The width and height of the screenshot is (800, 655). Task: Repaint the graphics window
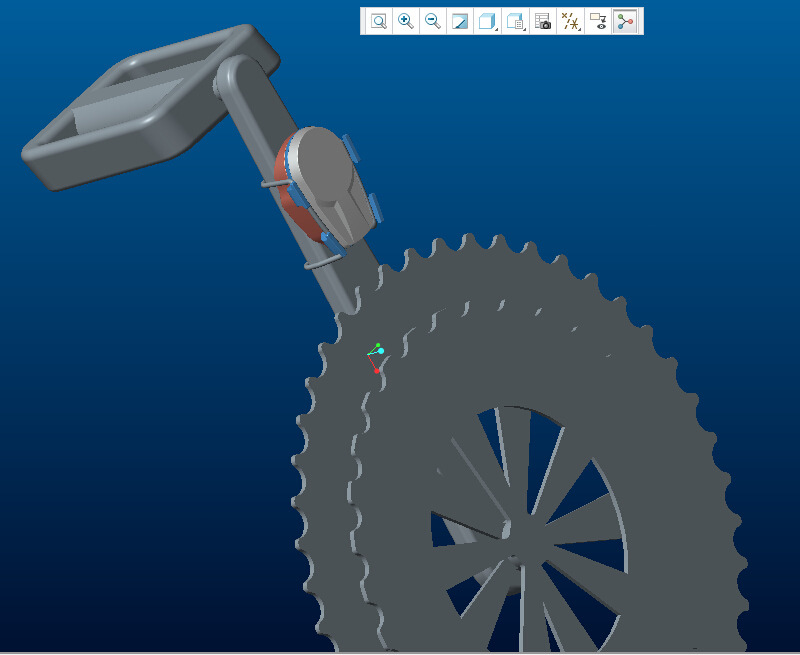(x=460, y=21)
